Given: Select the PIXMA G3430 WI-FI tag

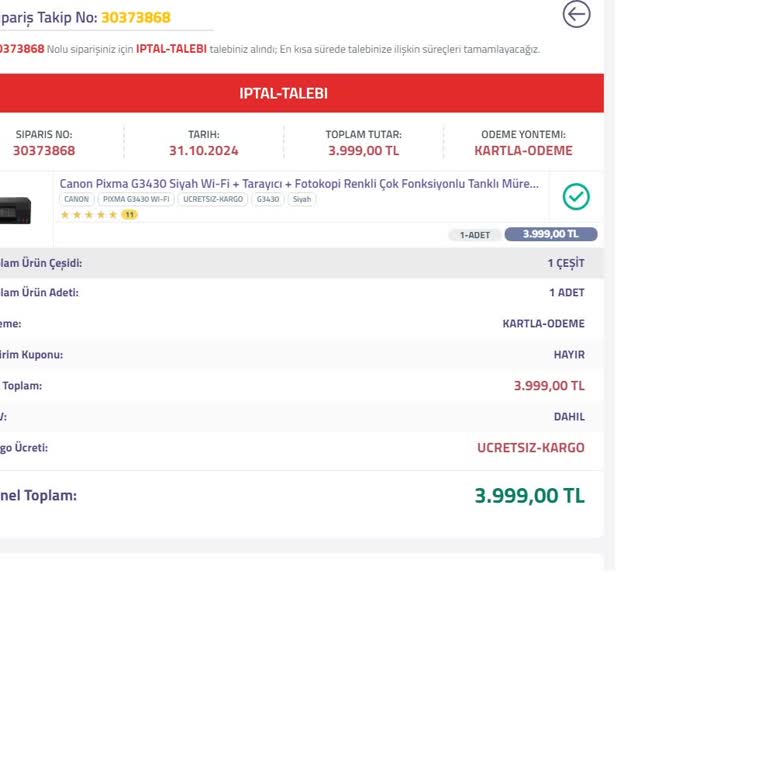Looking at the screenshot, I should pyautogui.click(x=136, y=199).
